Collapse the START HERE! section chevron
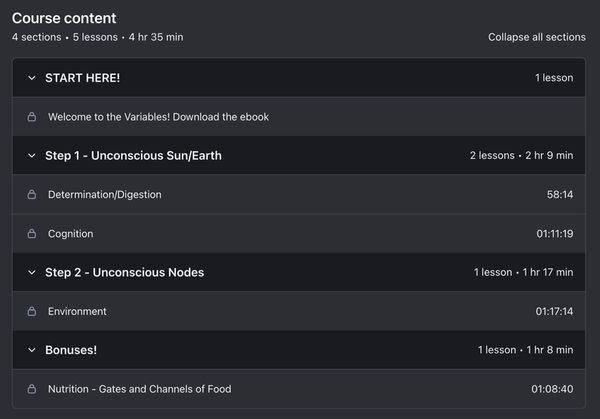The width and height of the screenshot is (600, 419). point(32,78)
